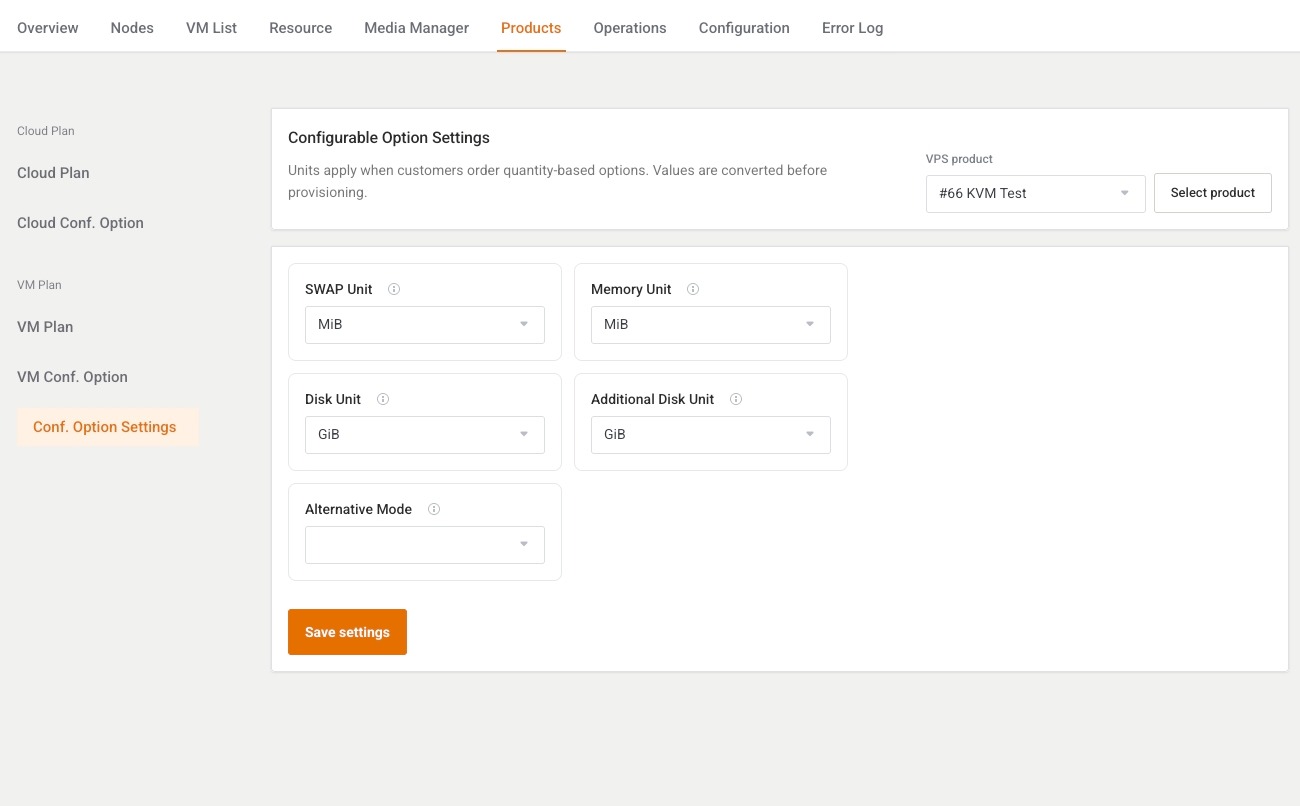
Task: View the Error Log tab
Action: click(853, 28)
